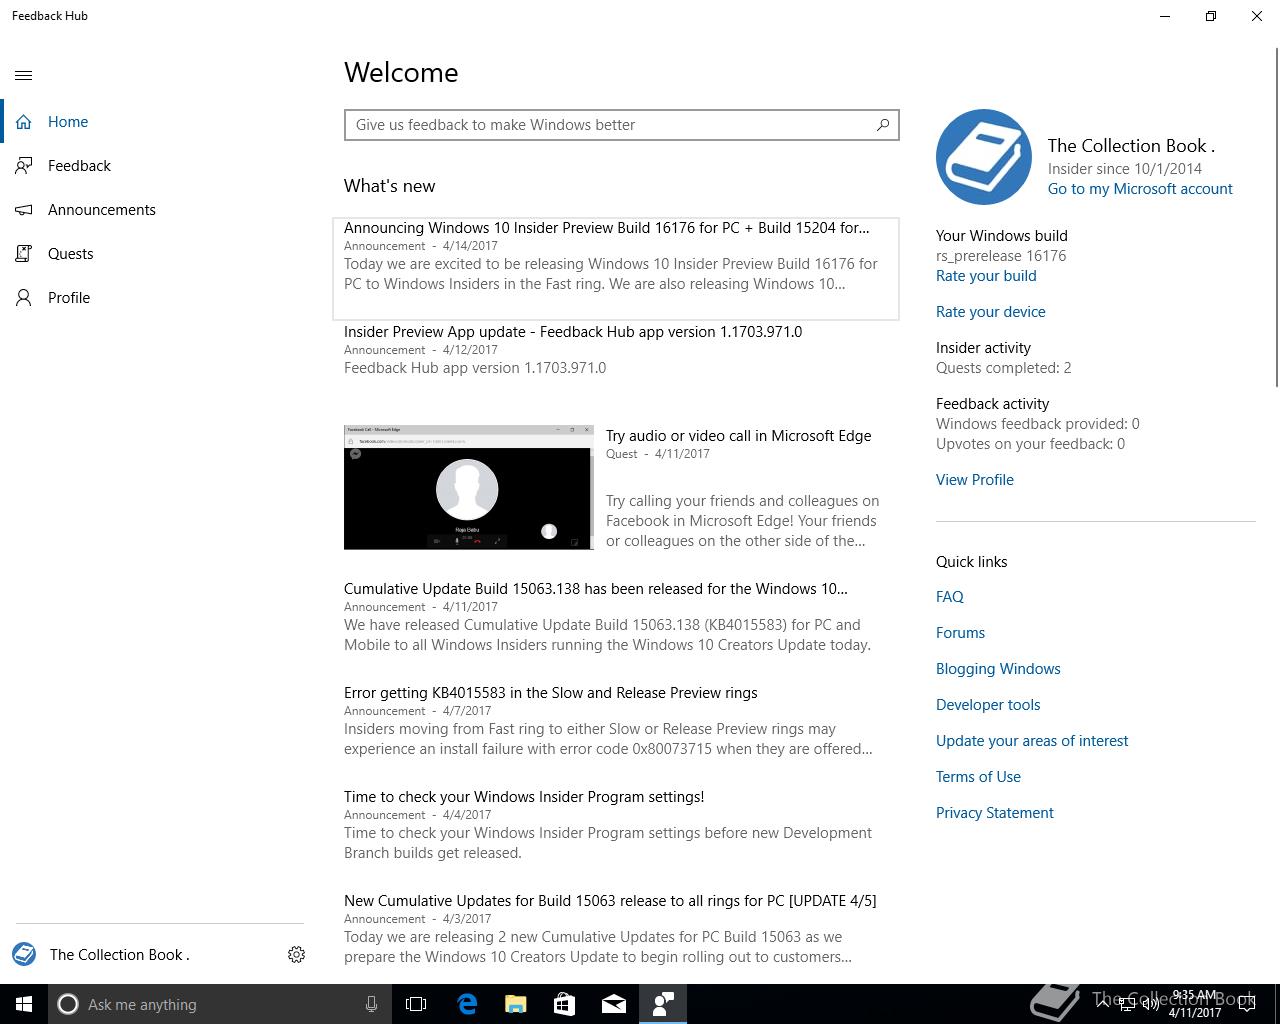The image size is (1280, 1024).
Task: Open the Terms of Use link
Action: [x=978, y=777]
